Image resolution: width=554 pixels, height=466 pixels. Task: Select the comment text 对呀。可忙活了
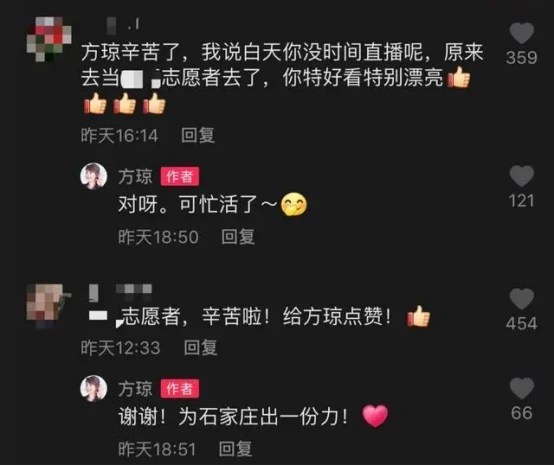197,204
